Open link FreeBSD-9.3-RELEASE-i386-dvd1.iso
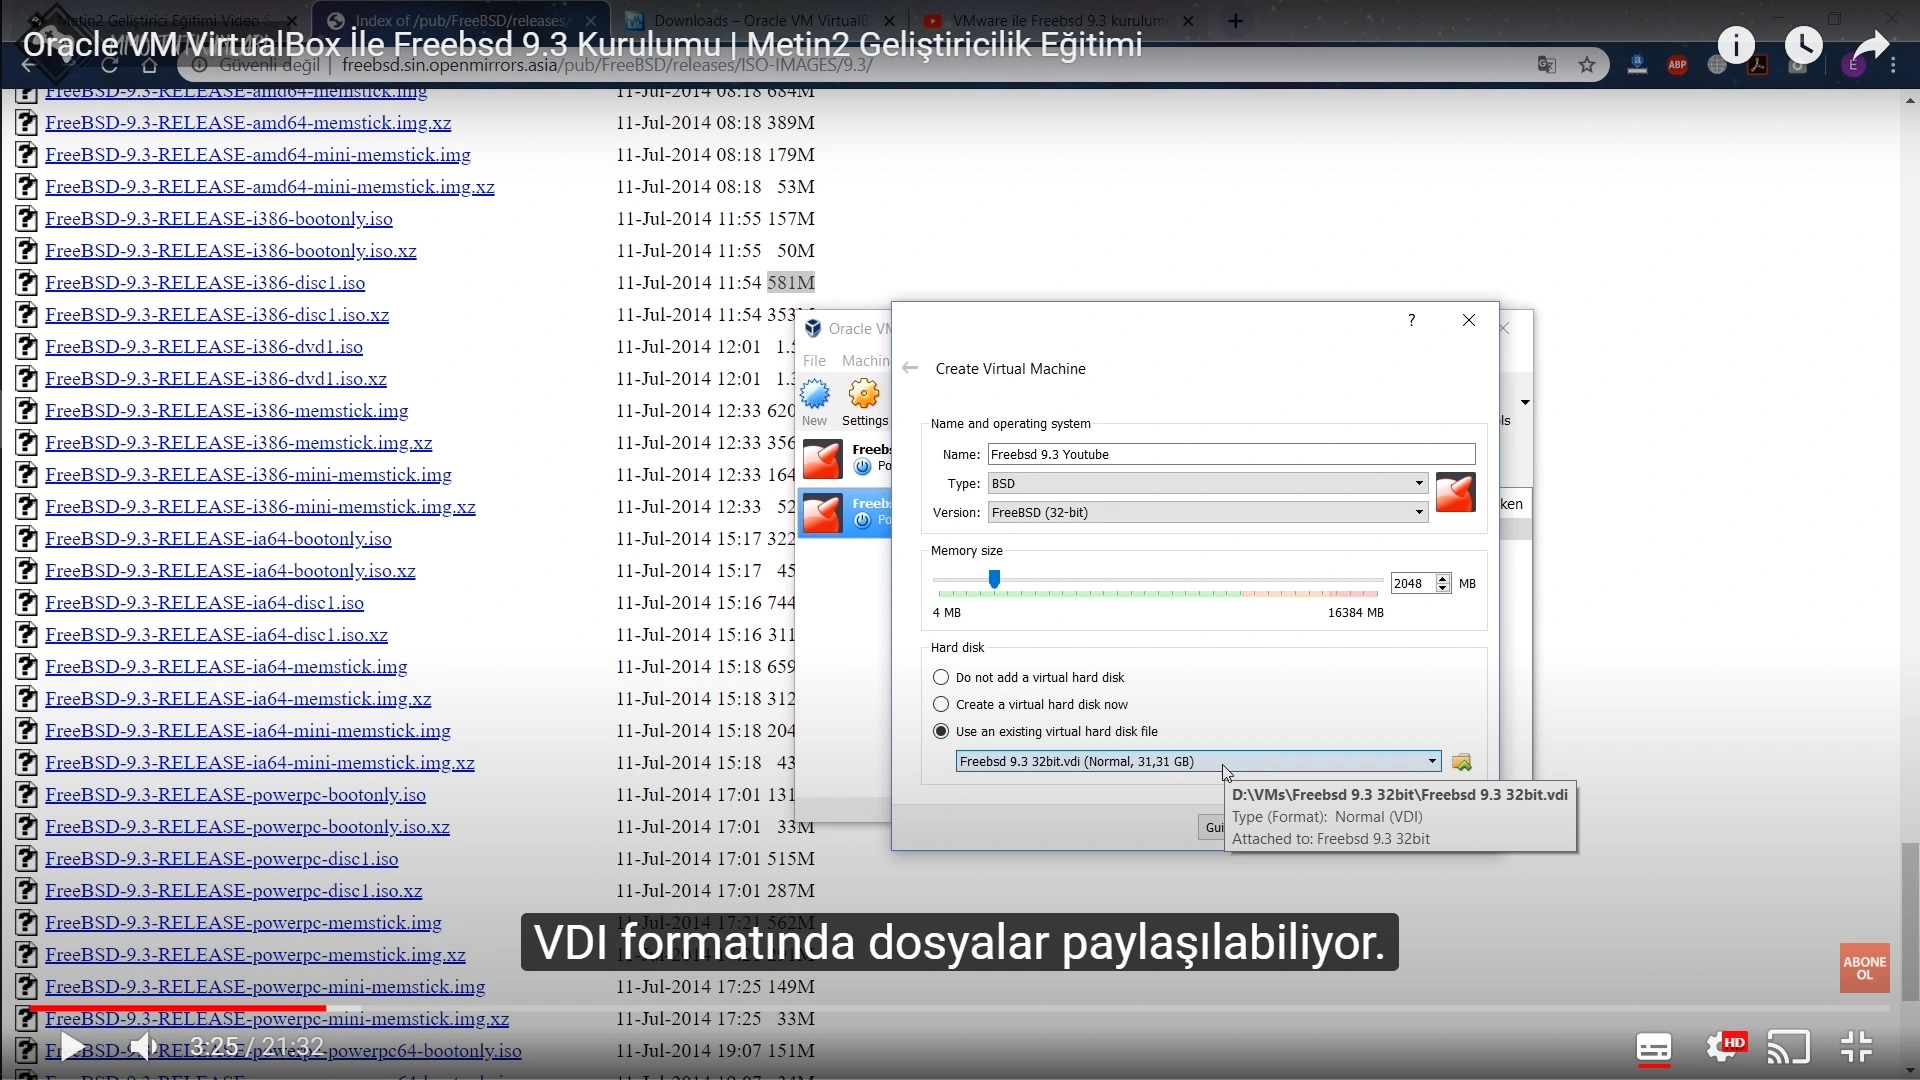 coord(204,347)
